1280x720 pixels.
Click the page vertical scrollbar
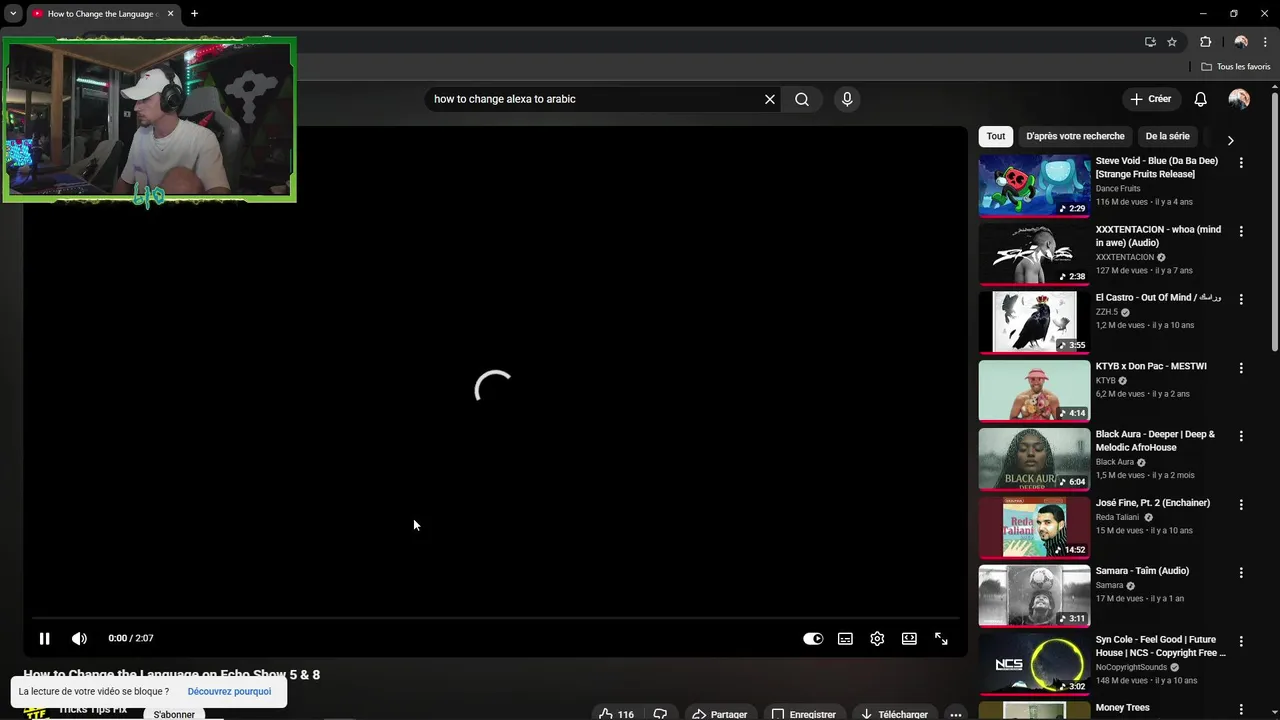[1275, 220]
